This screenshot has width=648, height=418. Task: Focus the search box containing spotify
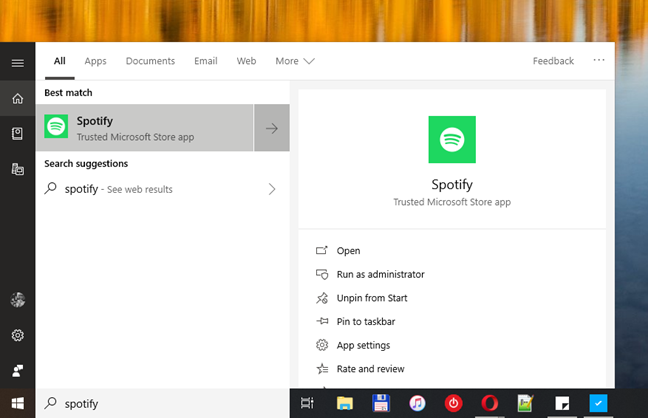tap(163, 403)
